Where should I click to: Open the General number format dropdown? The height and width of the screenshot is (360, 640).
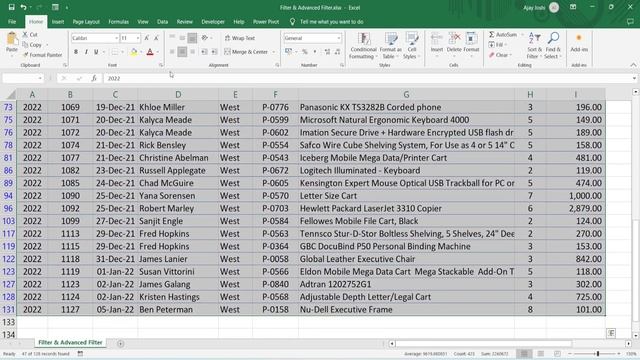tap(339, 38)
